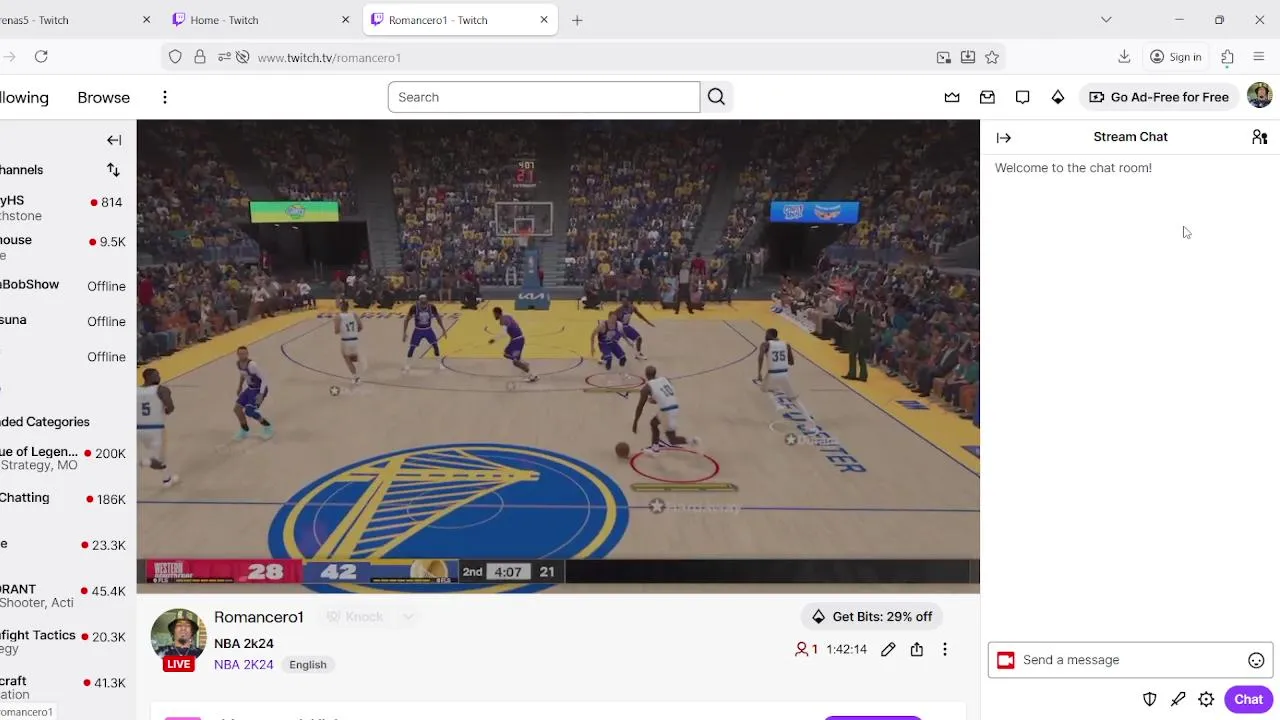Switch to Romancero1 - Twitch tab

point(460,20)
